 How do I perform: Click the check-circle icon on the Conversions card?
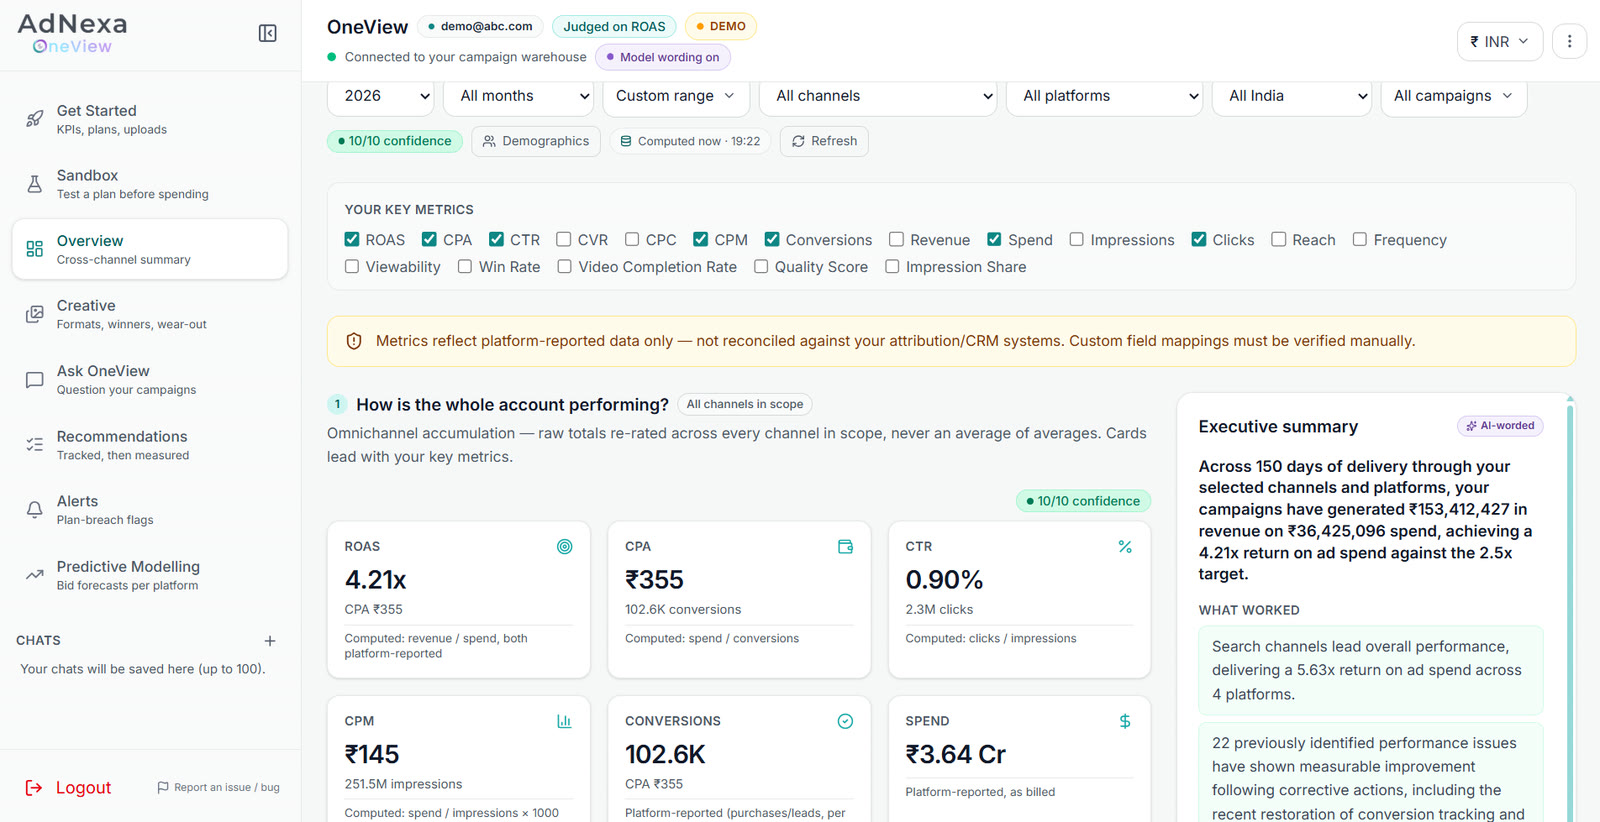(x=845, y=721)
